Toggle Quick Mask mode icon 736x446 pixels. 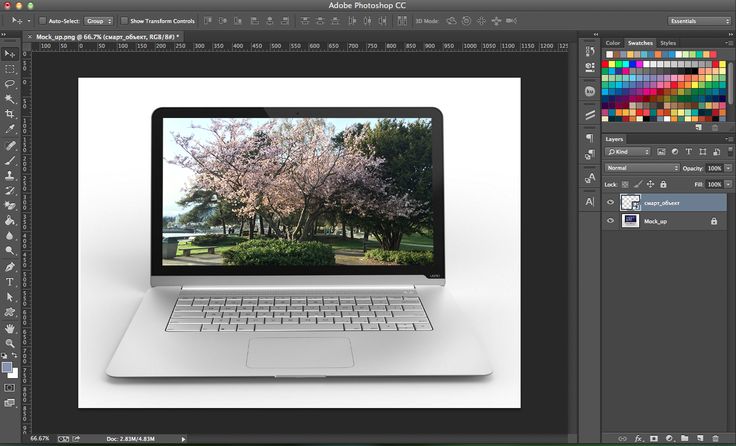(x=9, y=388)
